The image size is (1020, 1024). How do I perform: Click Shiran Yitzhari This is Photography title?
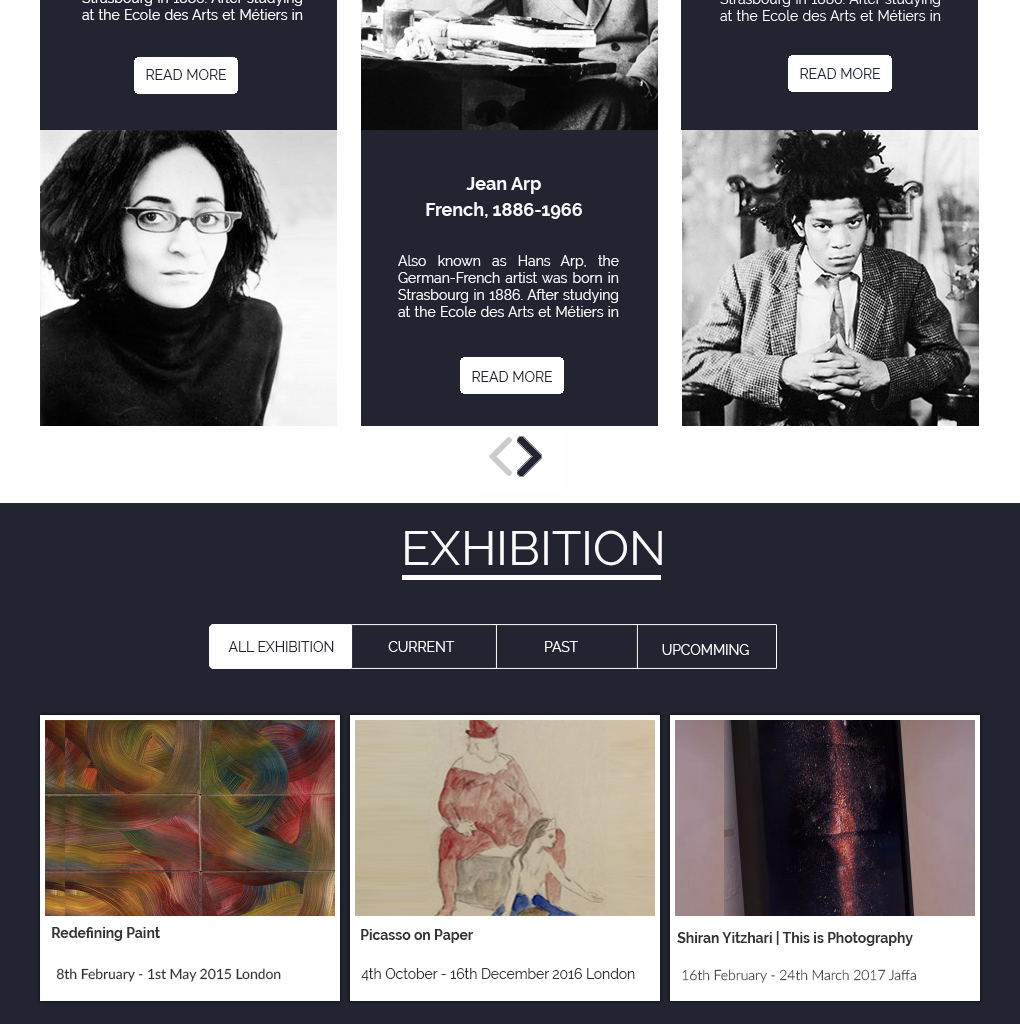coord(795,938)
